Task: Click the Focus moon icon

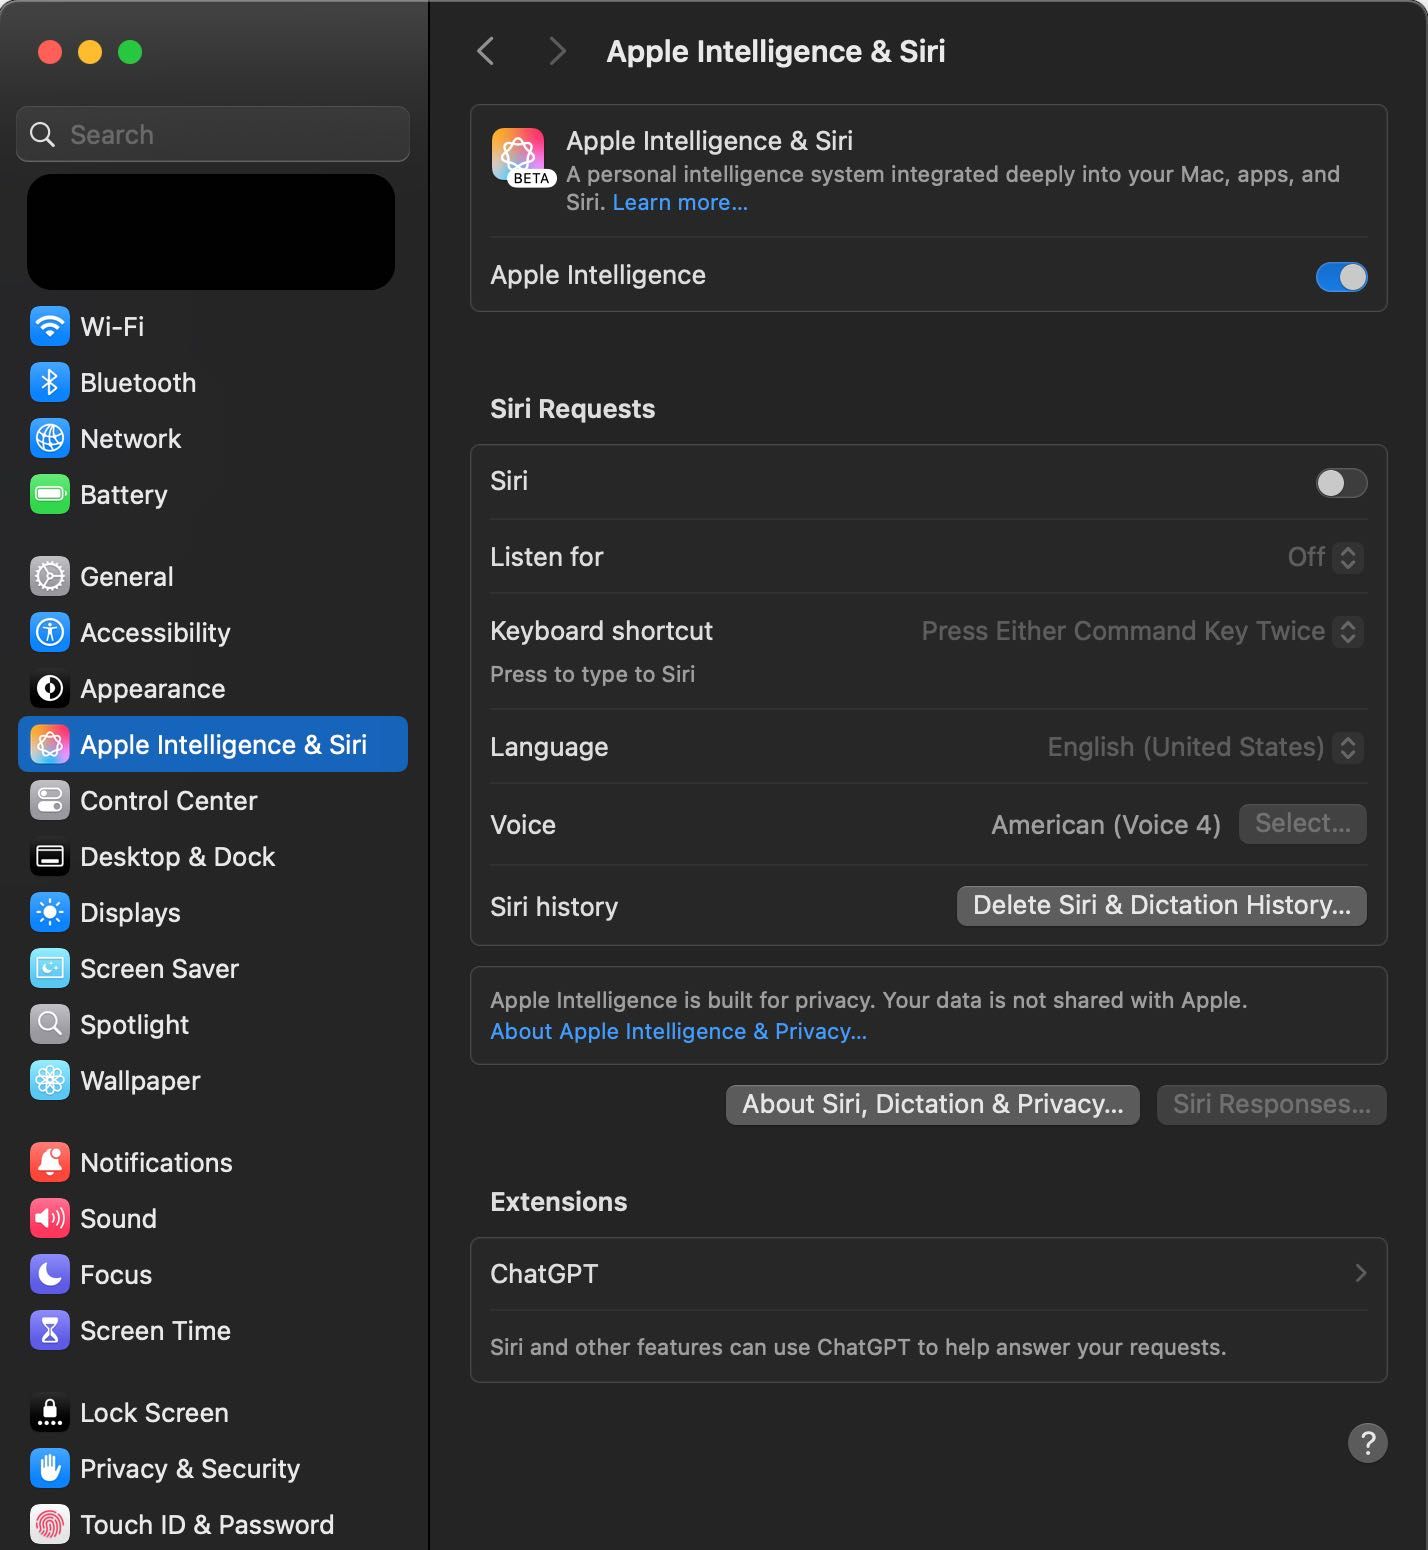Action: click(x=50, y=1274)
